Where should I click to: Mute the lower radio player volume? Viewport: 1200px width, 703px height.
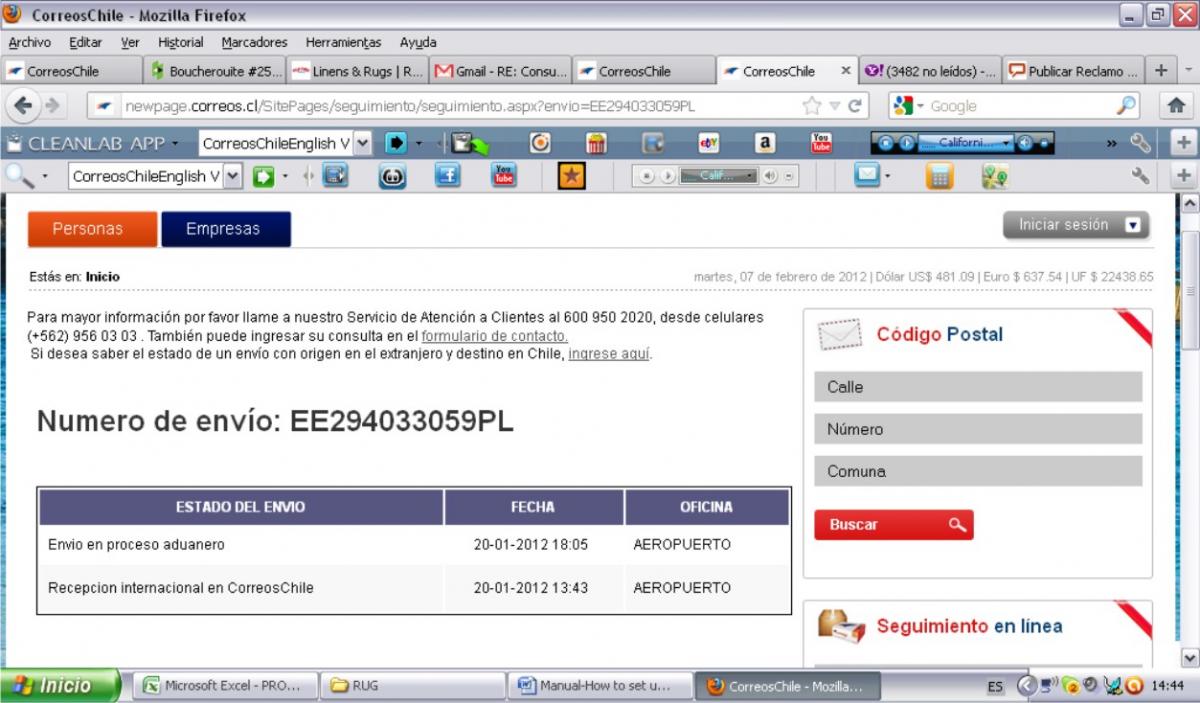click(x=770, y=176)
